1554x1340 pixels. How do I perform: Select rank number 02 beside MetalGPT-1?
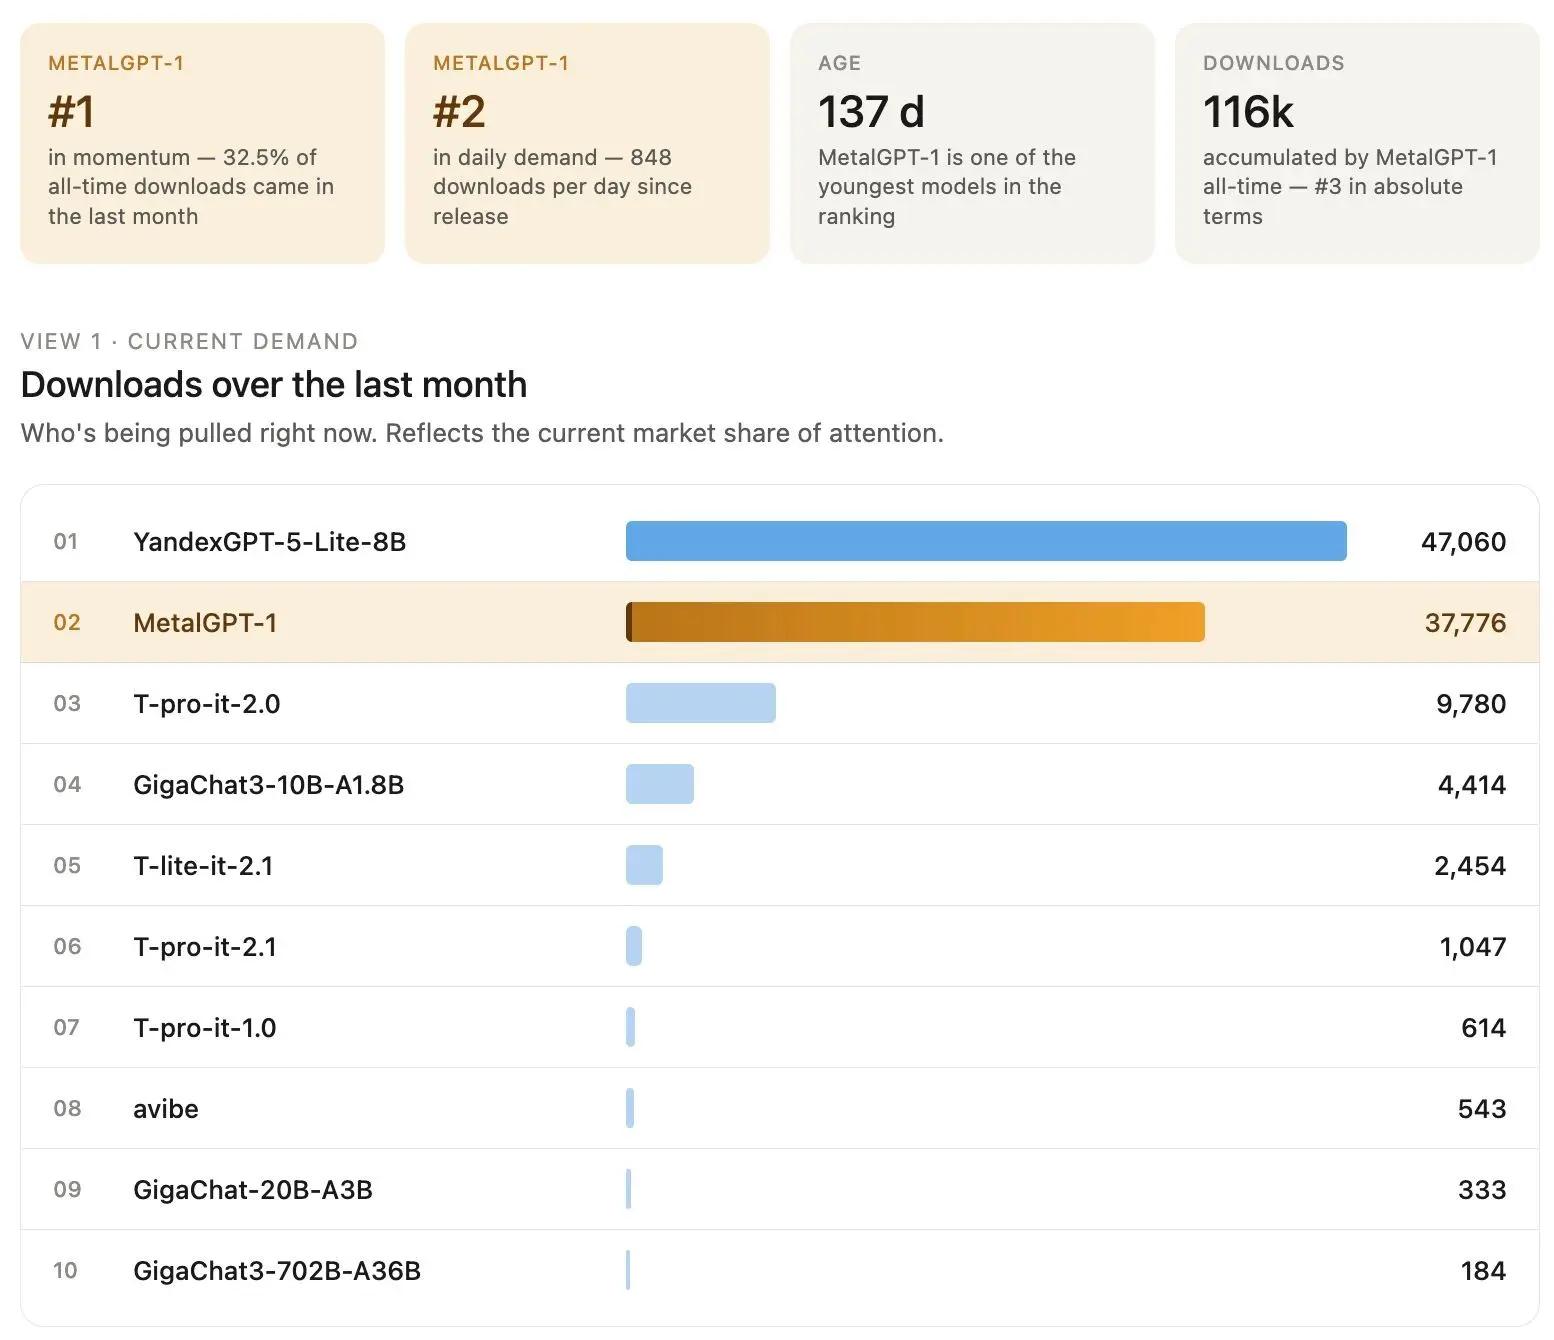(x=67, y=623)
